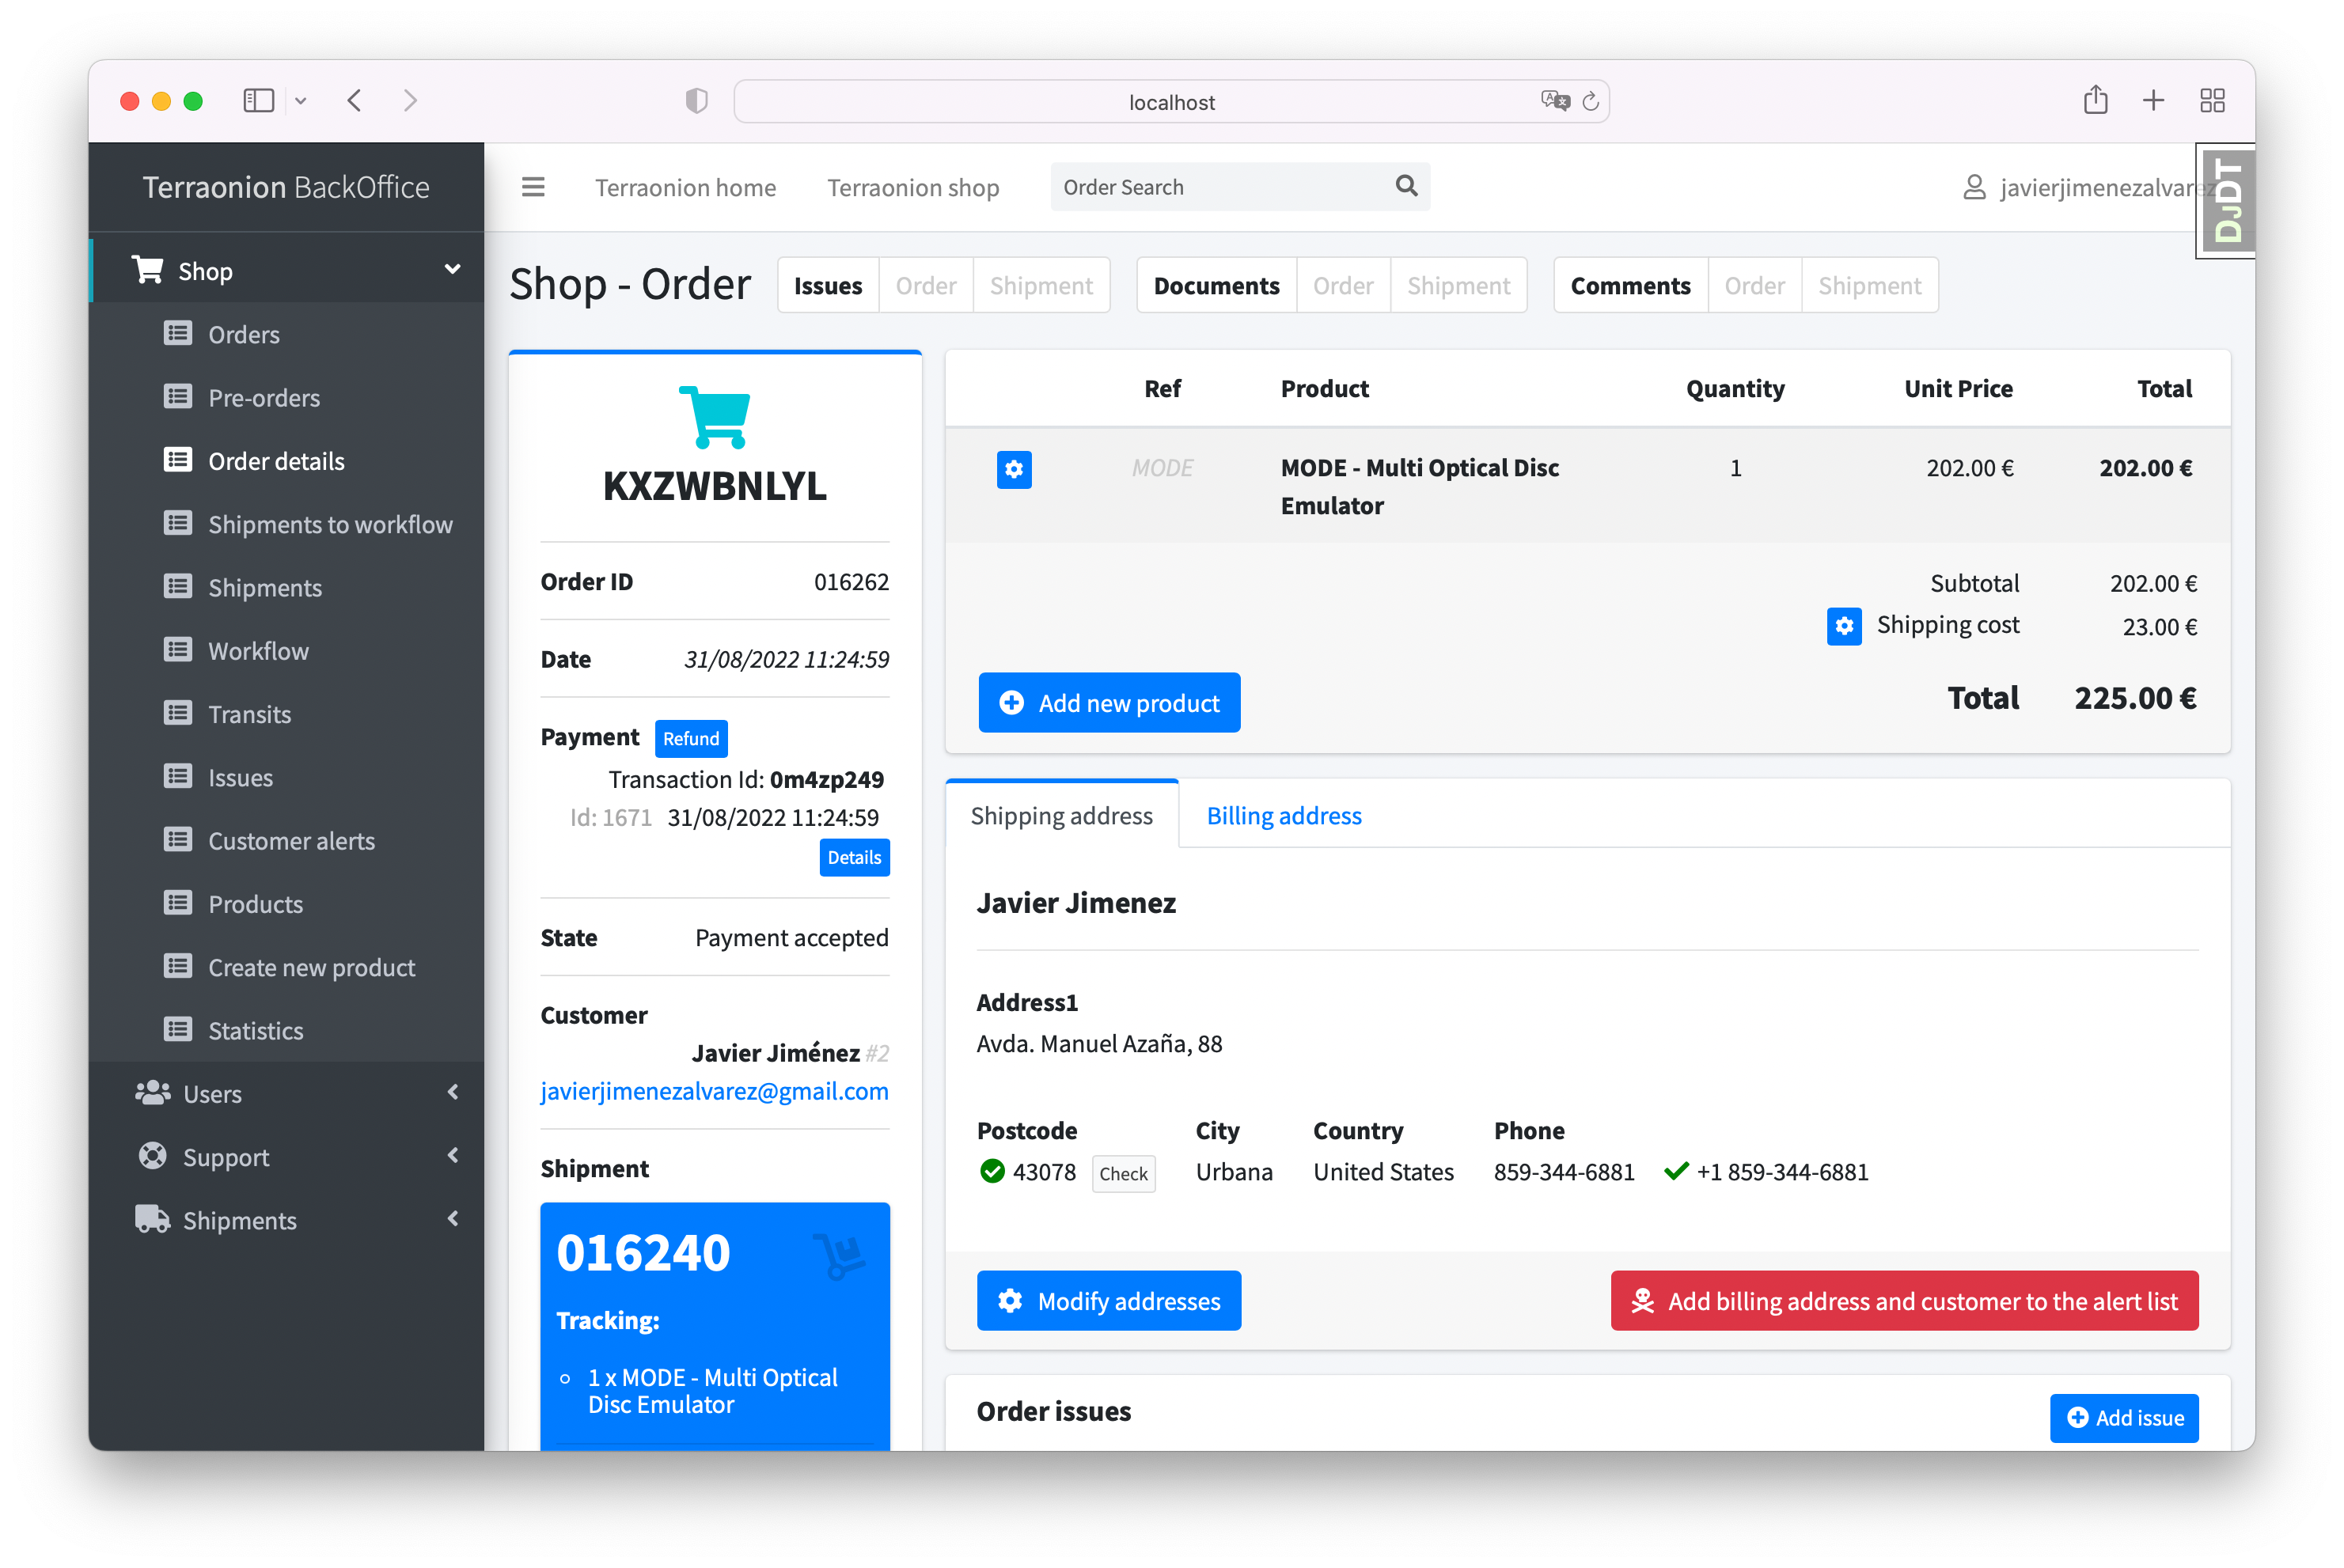Expand the Support sidebar section

(x=453, y=1156)
